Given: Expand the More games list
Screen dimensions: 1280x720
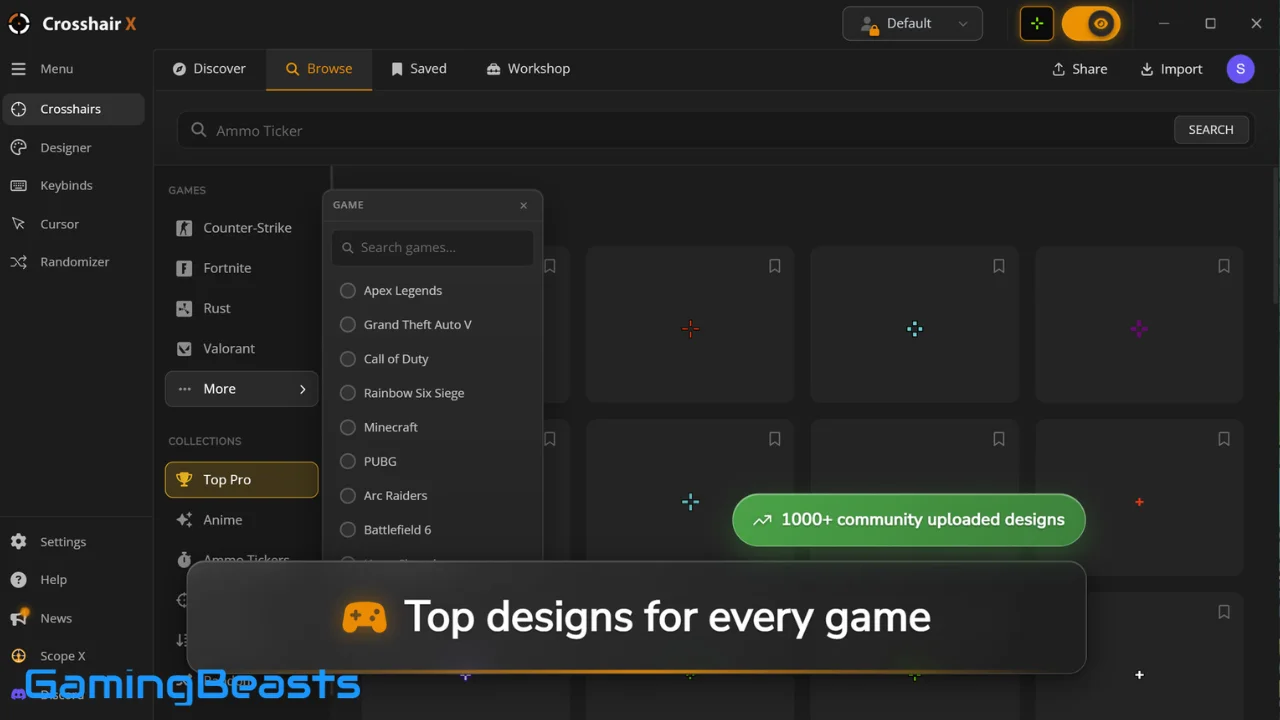Looking at the screenshot, I should pos(241,389).
